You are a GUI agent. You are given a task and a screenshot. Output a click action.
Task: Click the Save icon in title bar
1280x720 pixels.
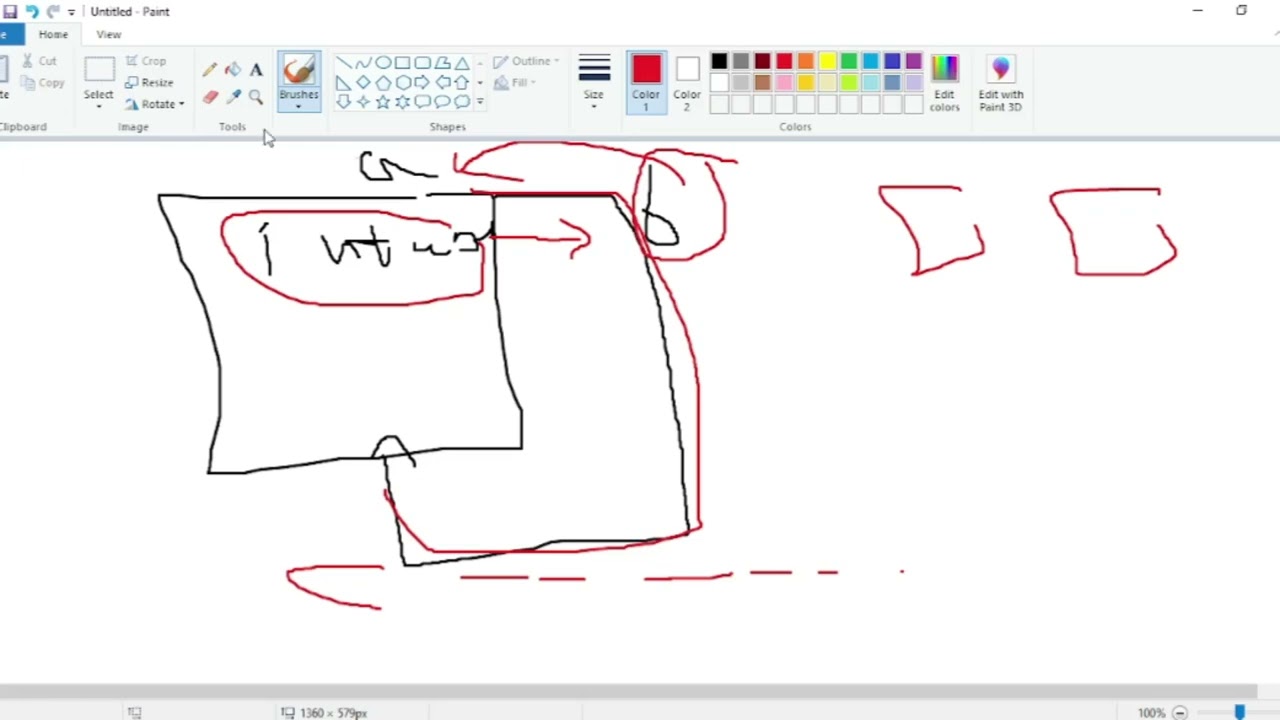point(10,12)
